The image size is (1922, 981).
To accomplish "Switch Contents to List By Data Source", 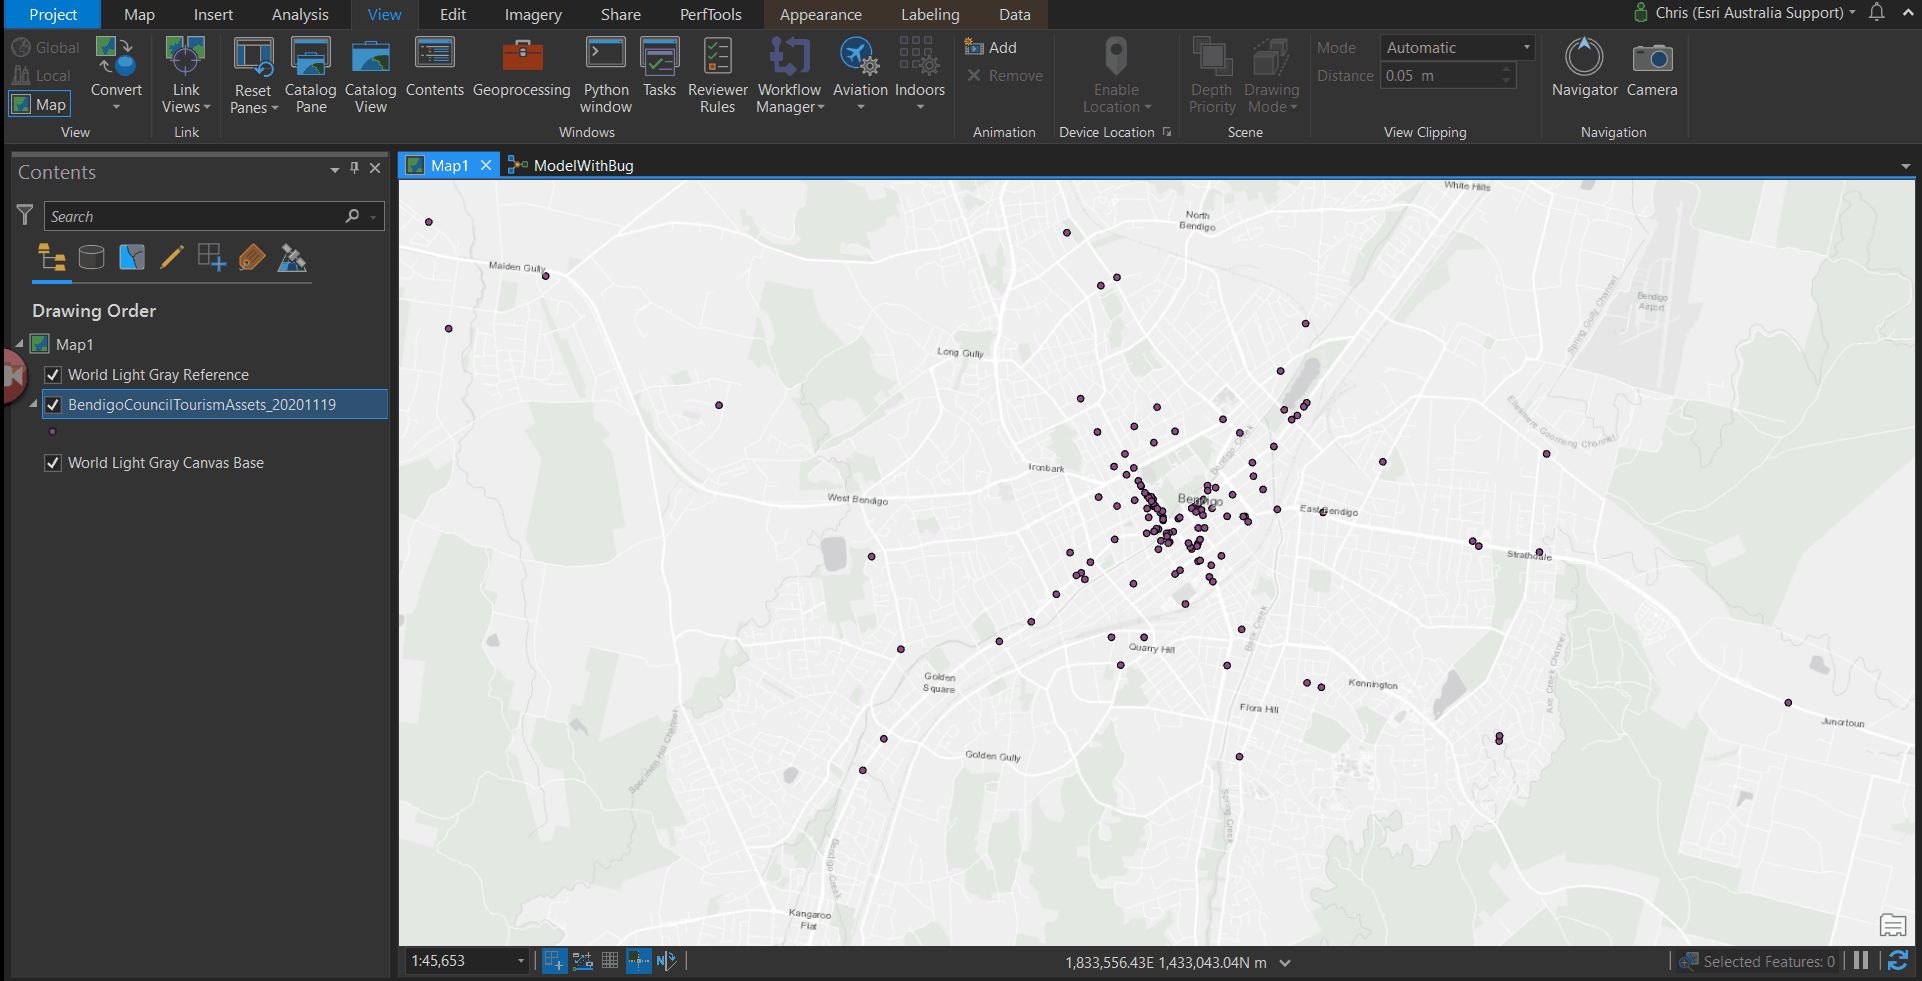I will coord(91,257).
